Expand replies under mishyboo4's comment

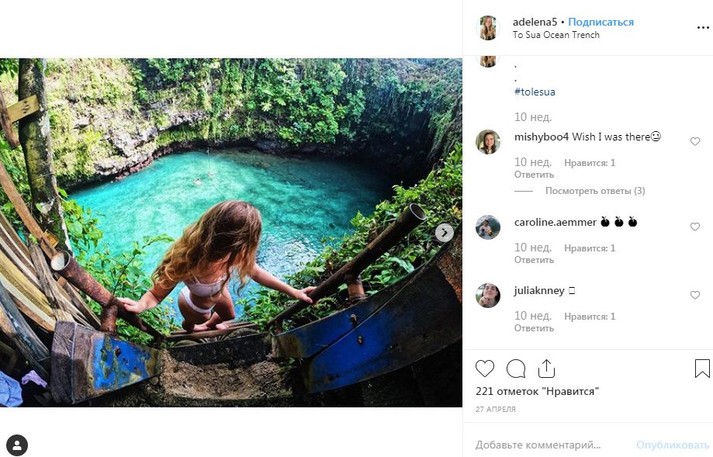pyautogui.click(x=594, y=191)
